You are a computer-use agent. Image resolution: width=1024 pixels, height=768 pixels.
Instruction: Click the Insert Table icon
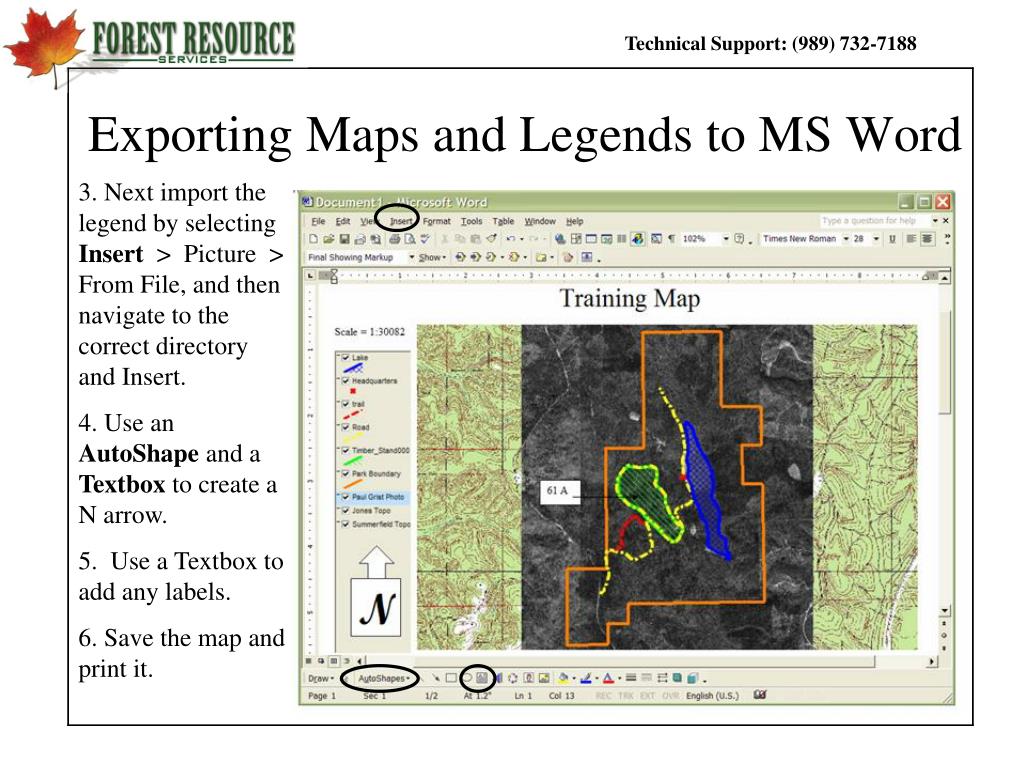point(591,239)
